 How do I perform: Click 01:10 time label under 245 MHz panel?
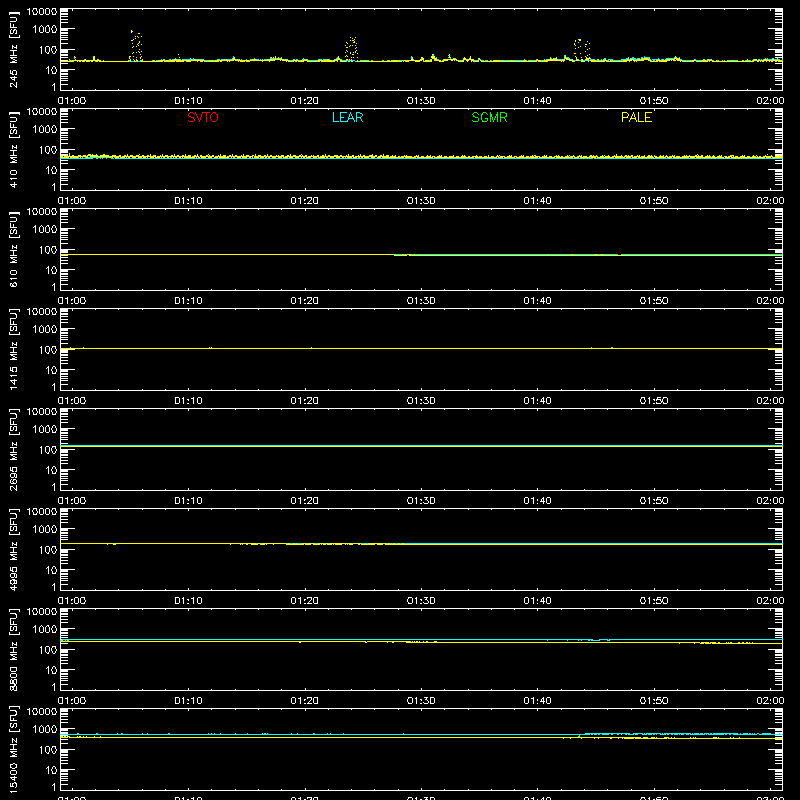[x=188, y=101]
